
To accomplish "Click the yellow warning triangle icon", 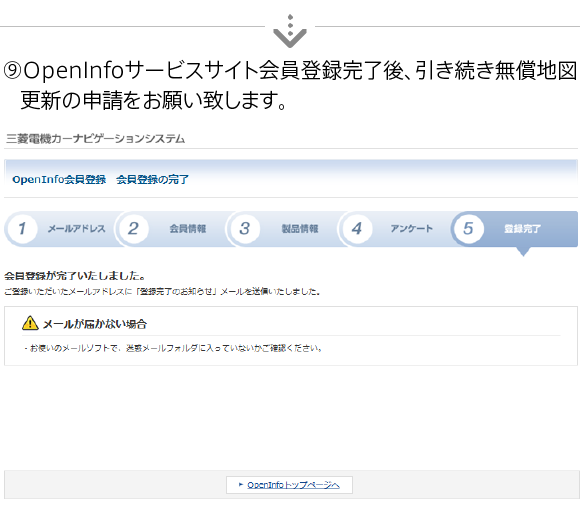I will [x=30, y=323].
